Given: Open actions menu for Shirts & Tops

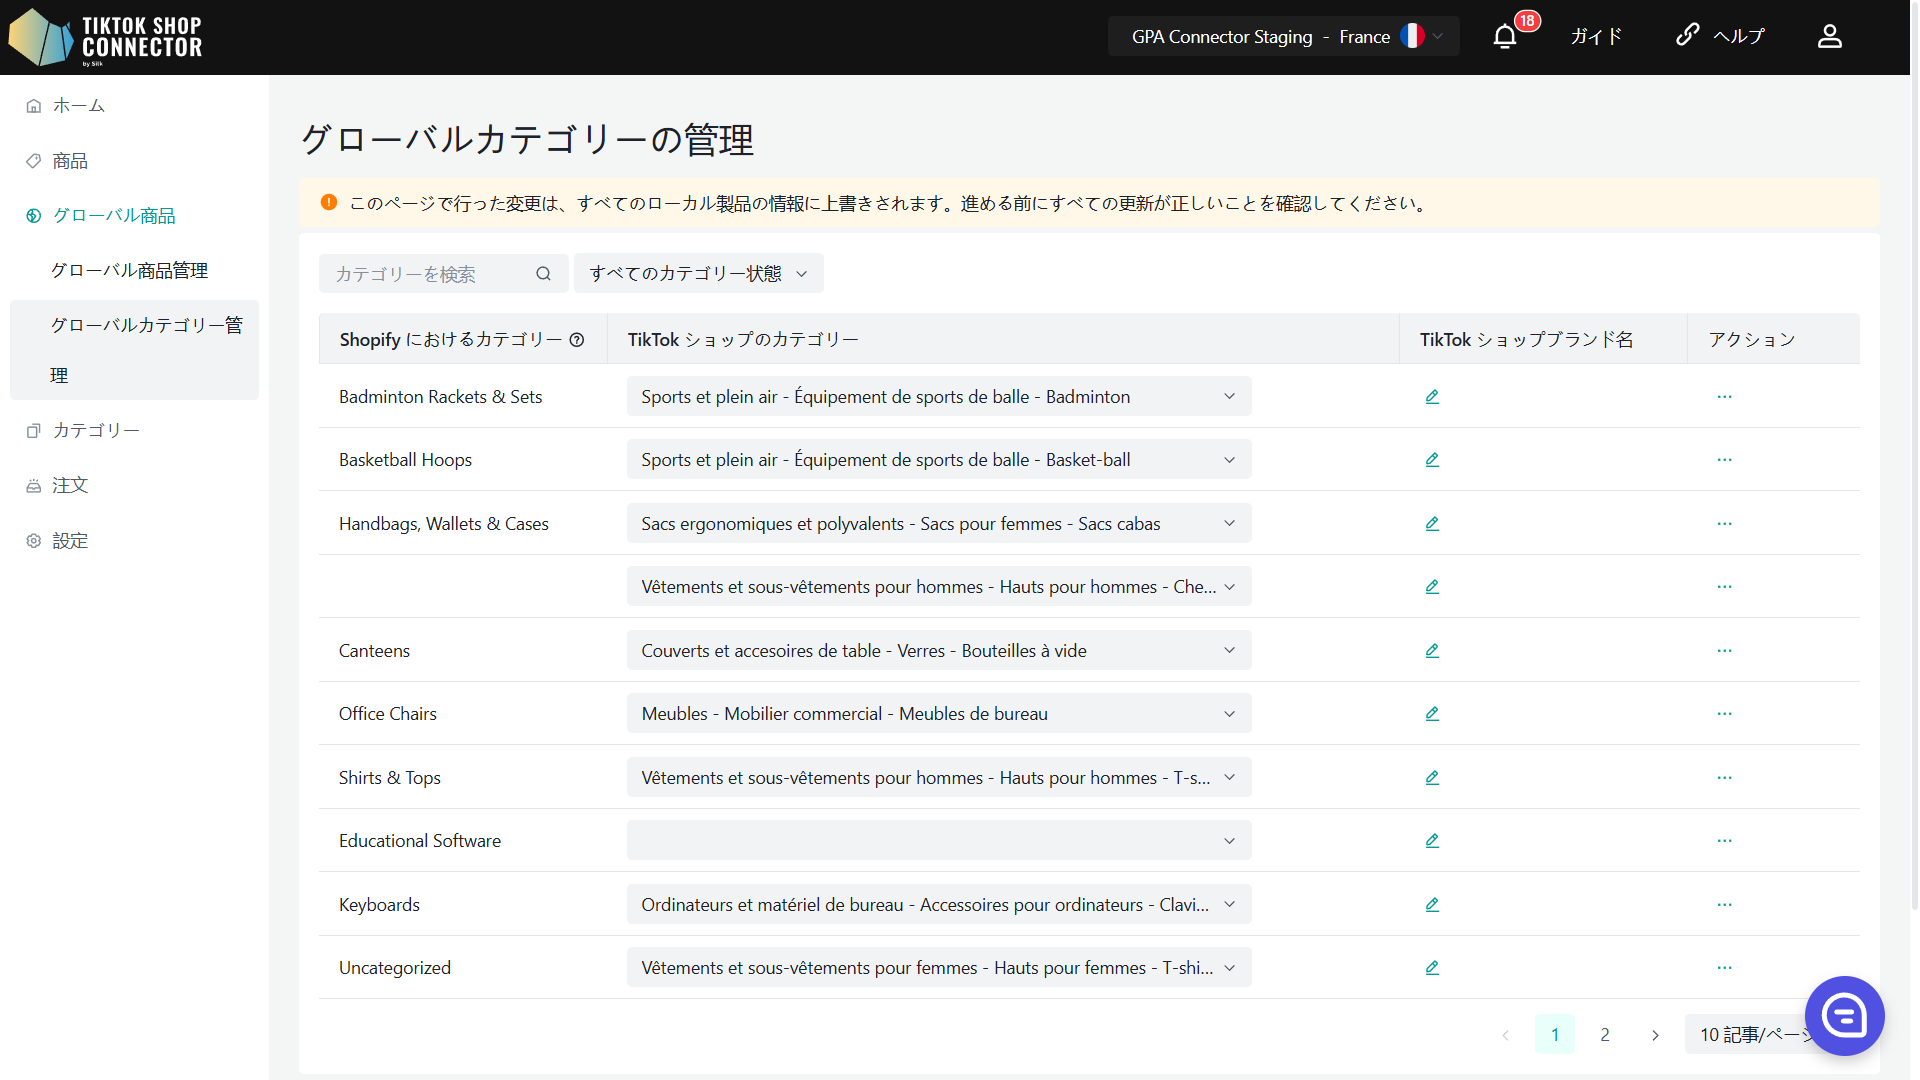Looking at the screenshot, I should pos(1725,778).
